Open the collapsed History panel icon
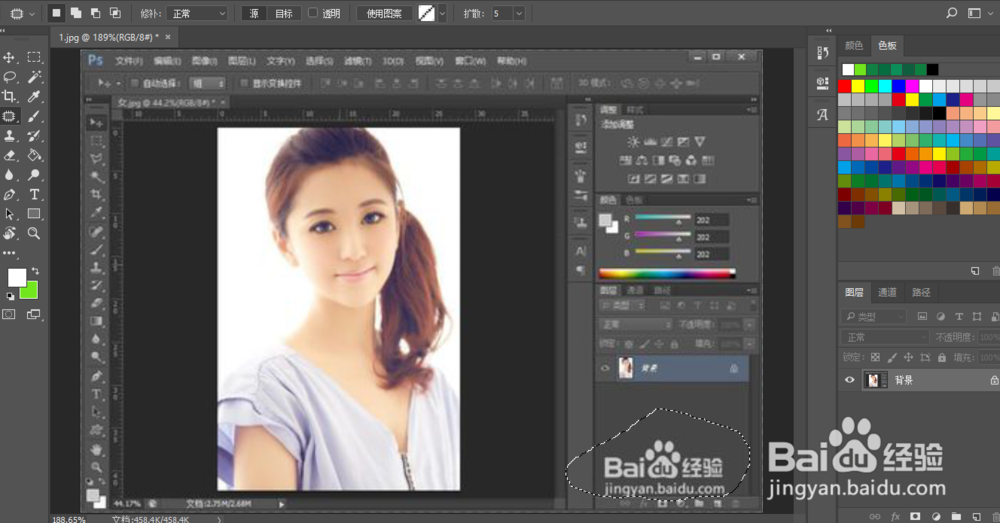 click(822, 53)
